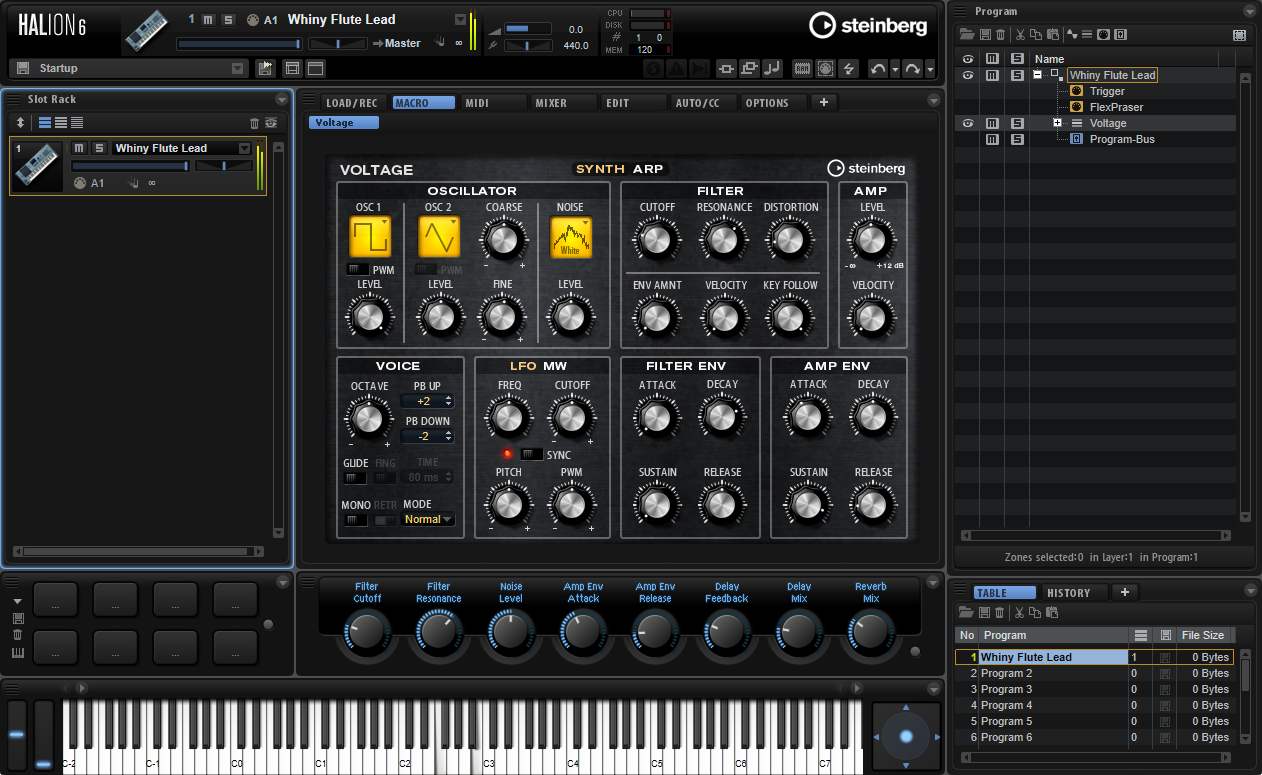The height and width of the screenshot is (775, 1262).
Task: Open the load program icon in Program tree toolbar
Action: [x=967, y=34]
